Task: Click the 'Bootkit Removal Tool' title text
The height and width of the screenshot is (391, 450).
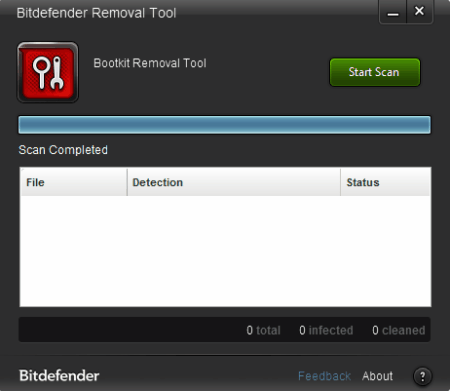Action: [150, 63]
